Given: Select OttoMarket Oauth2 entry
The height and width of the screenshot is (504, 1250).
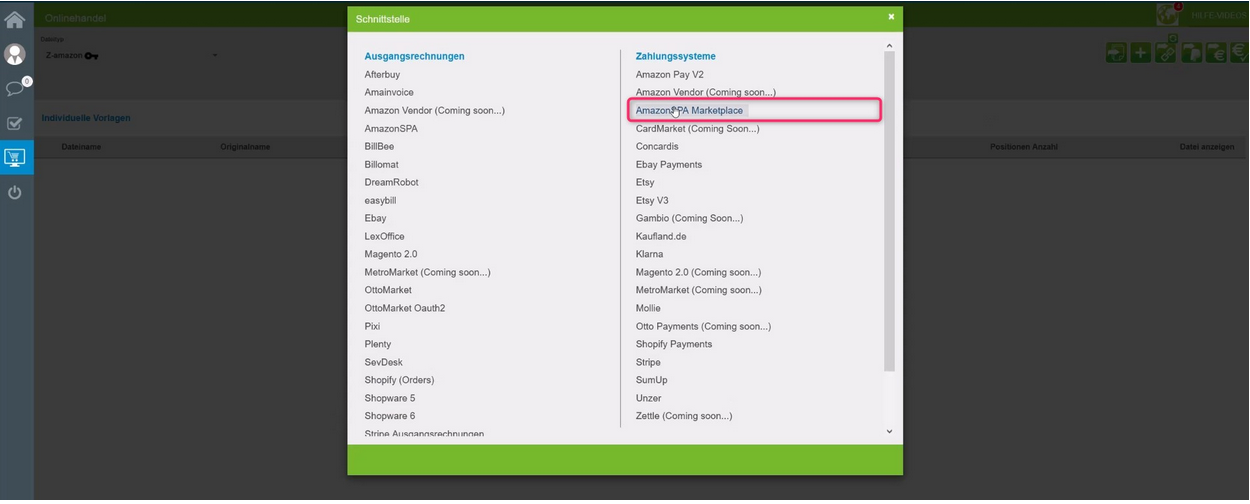Looking at the screenshot, I should (405, 309).
